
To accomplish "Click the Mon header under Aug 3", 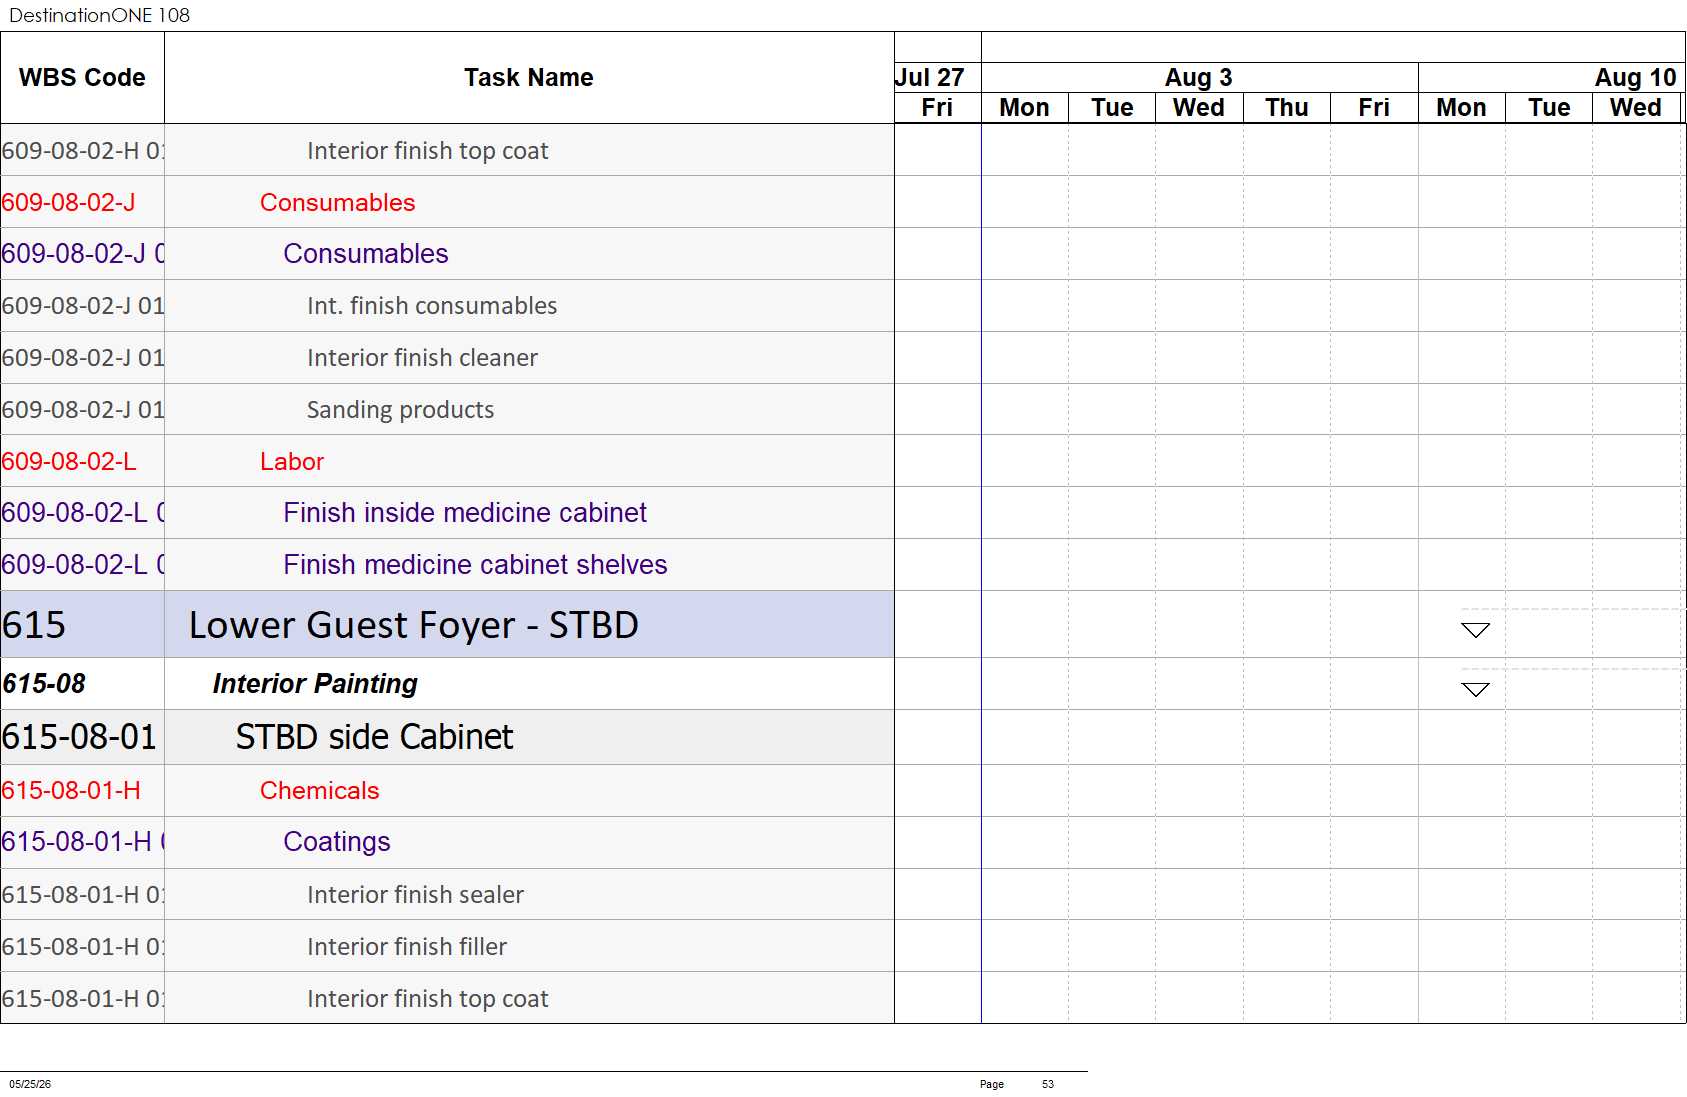I will point(1024,107).
